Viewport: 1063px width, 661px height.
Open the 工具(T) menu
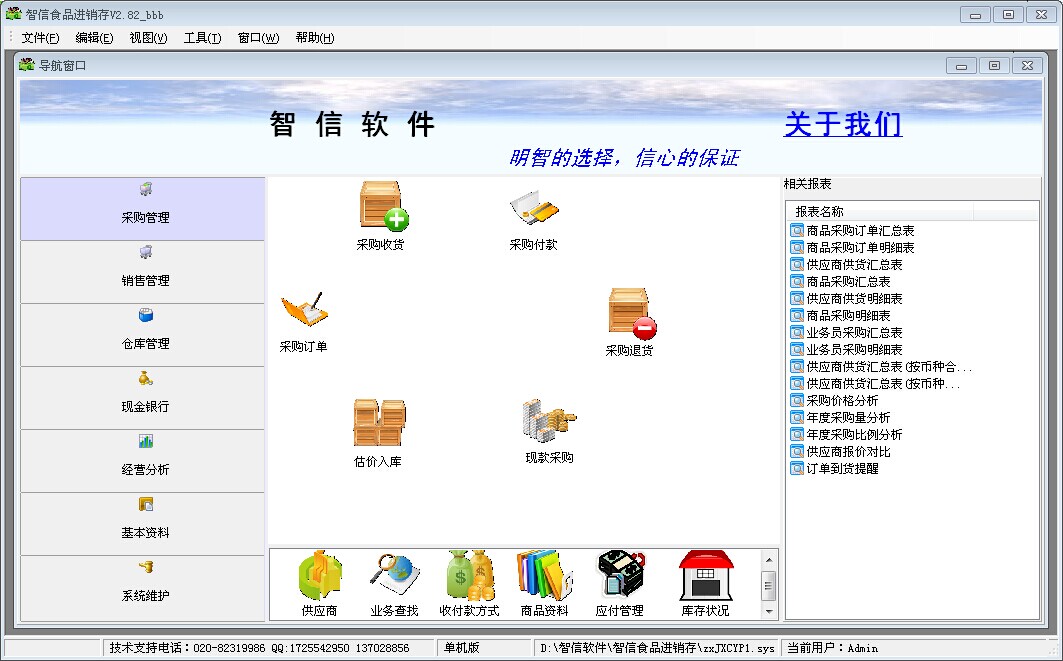(202, 38)
